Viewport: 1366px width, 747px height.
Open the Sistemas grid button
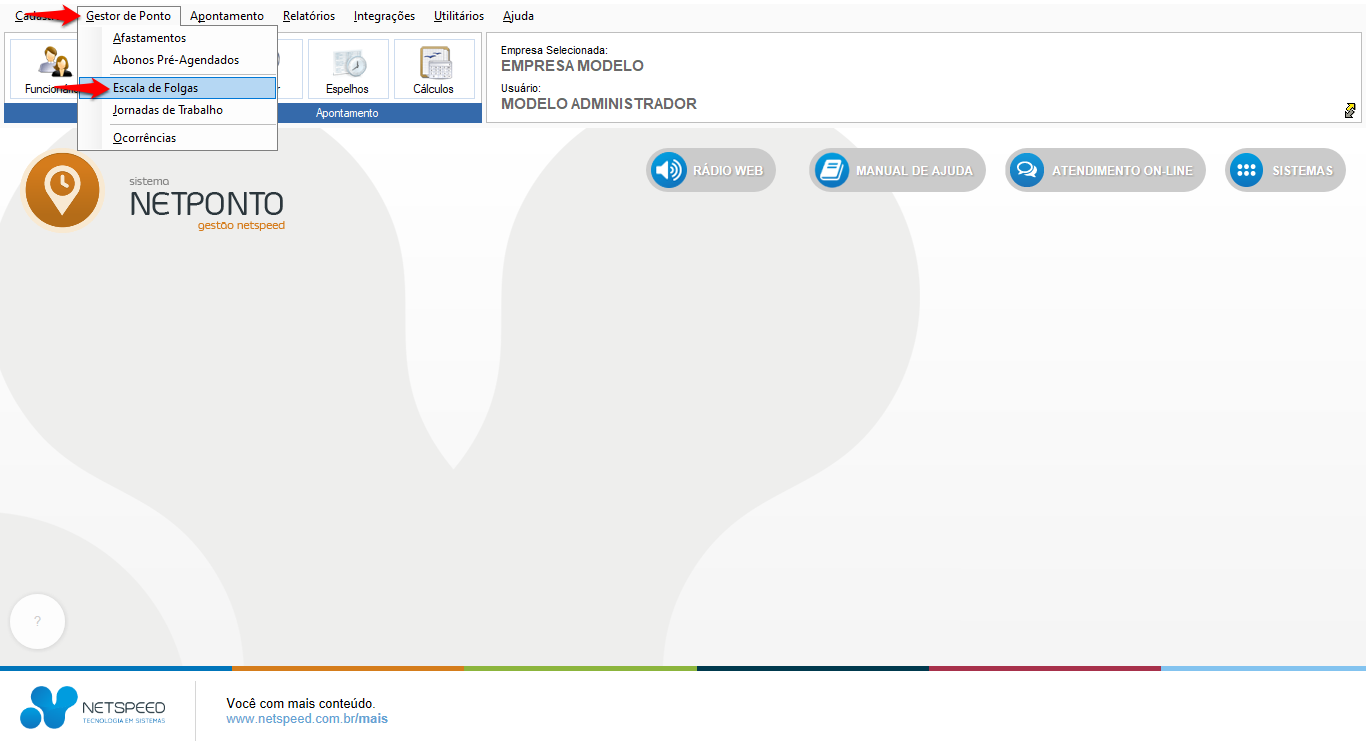click(x=1285, y=170)
